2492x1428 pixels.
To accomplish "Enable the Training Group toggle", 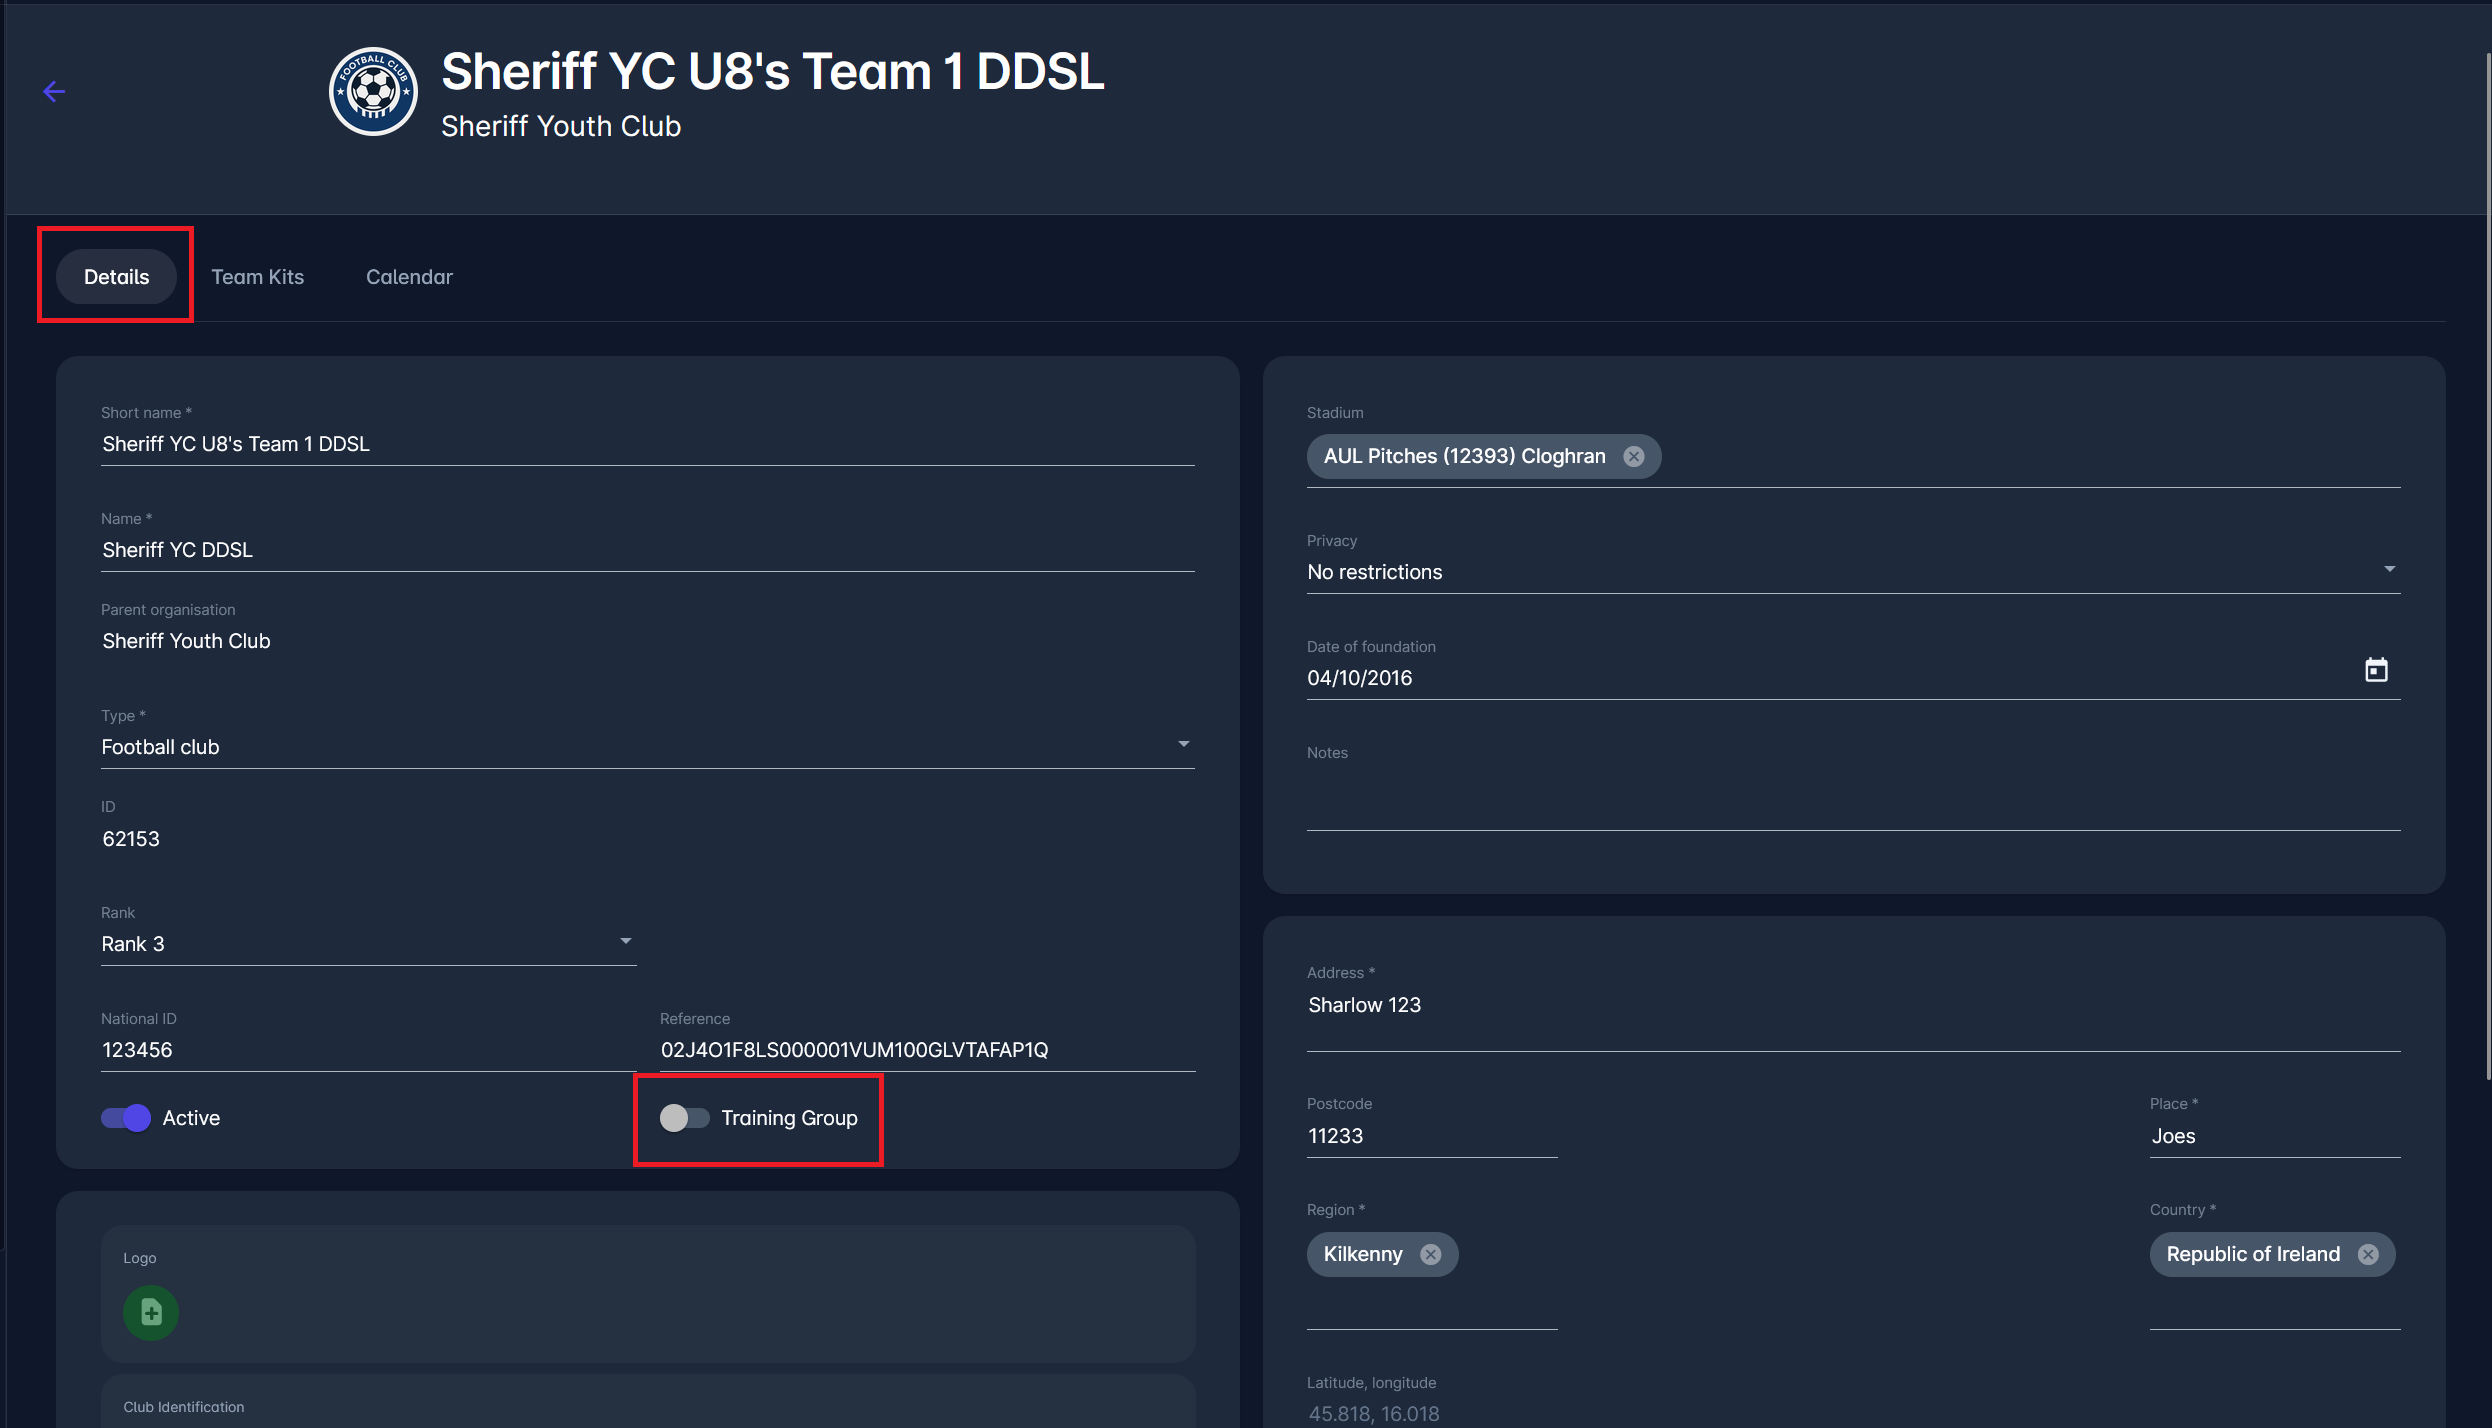I will pos(685,1118).
